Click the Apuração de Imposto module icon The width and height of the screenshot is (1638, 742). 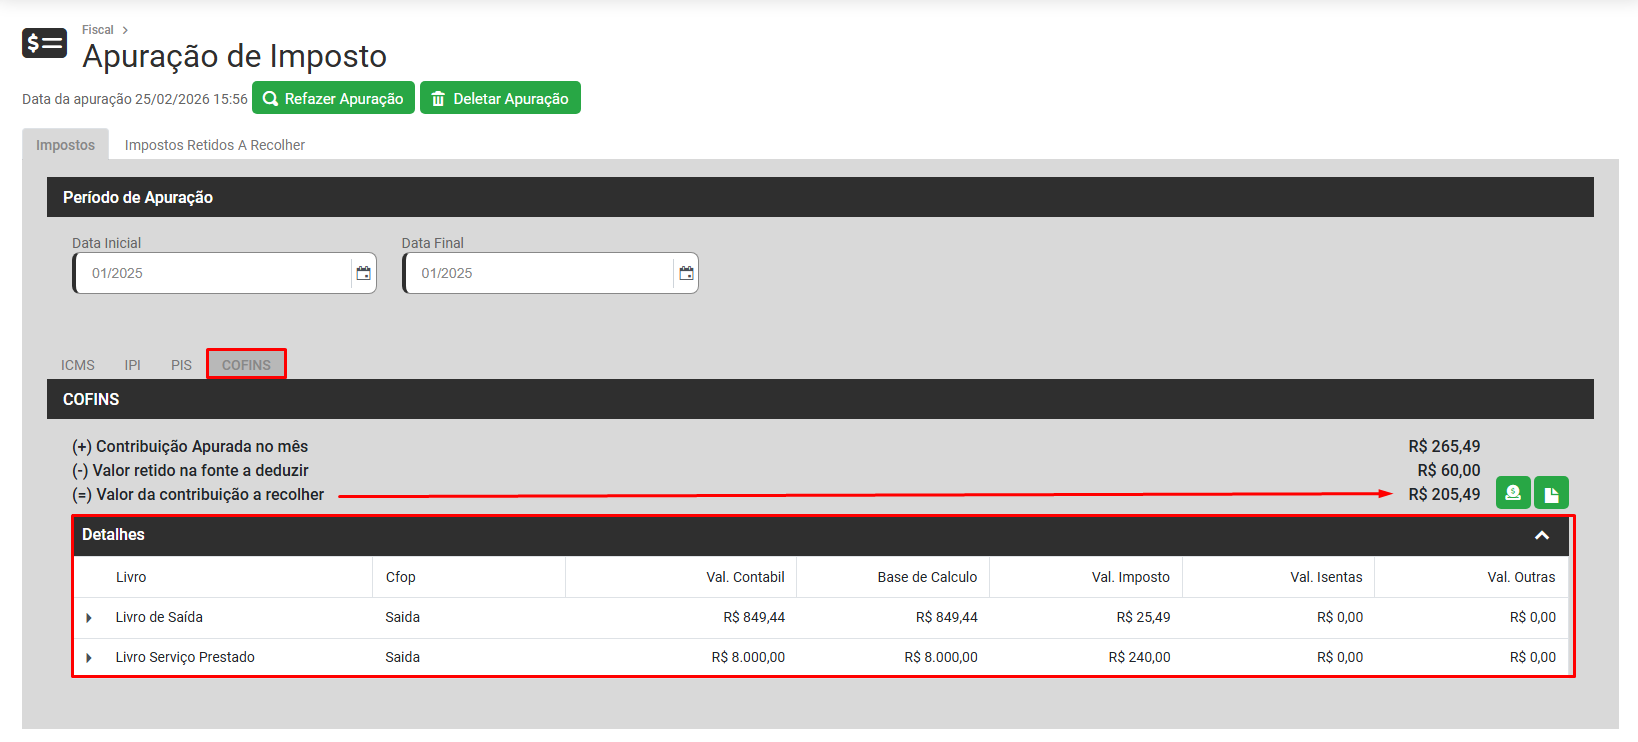(x=44, y=43)
